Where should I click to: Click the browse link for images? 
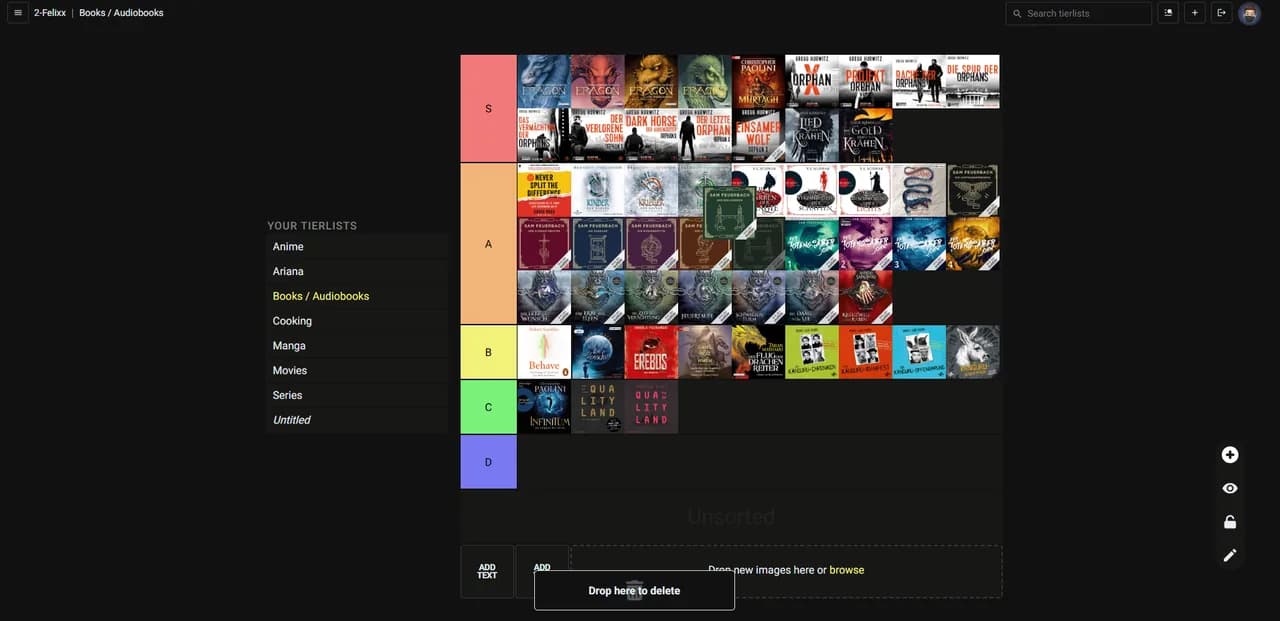point(846,570)
